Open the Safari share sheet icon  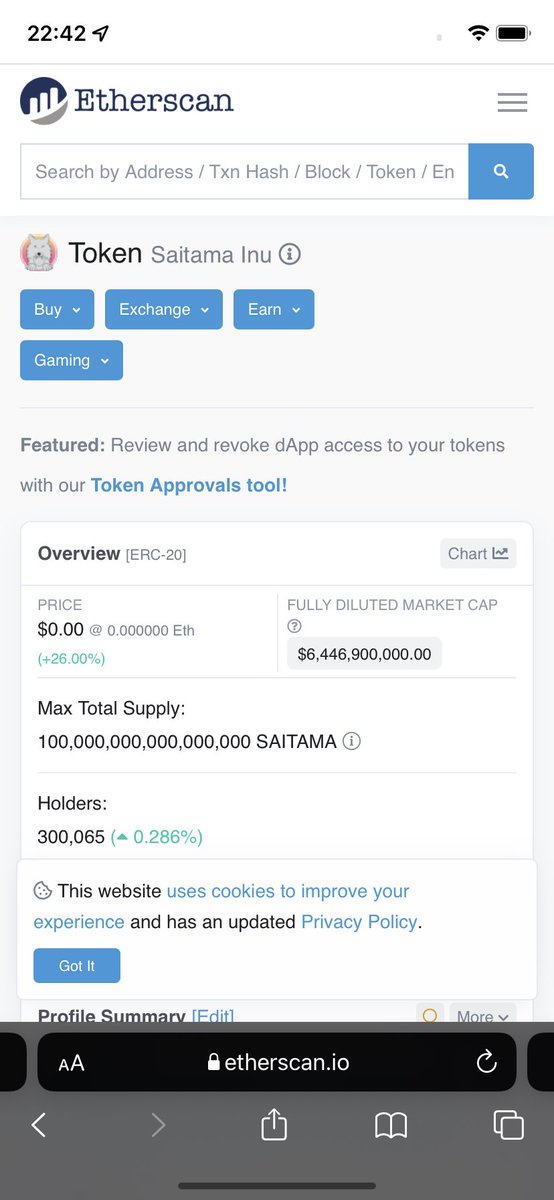pyautogui.click(x=274, y=1124)
